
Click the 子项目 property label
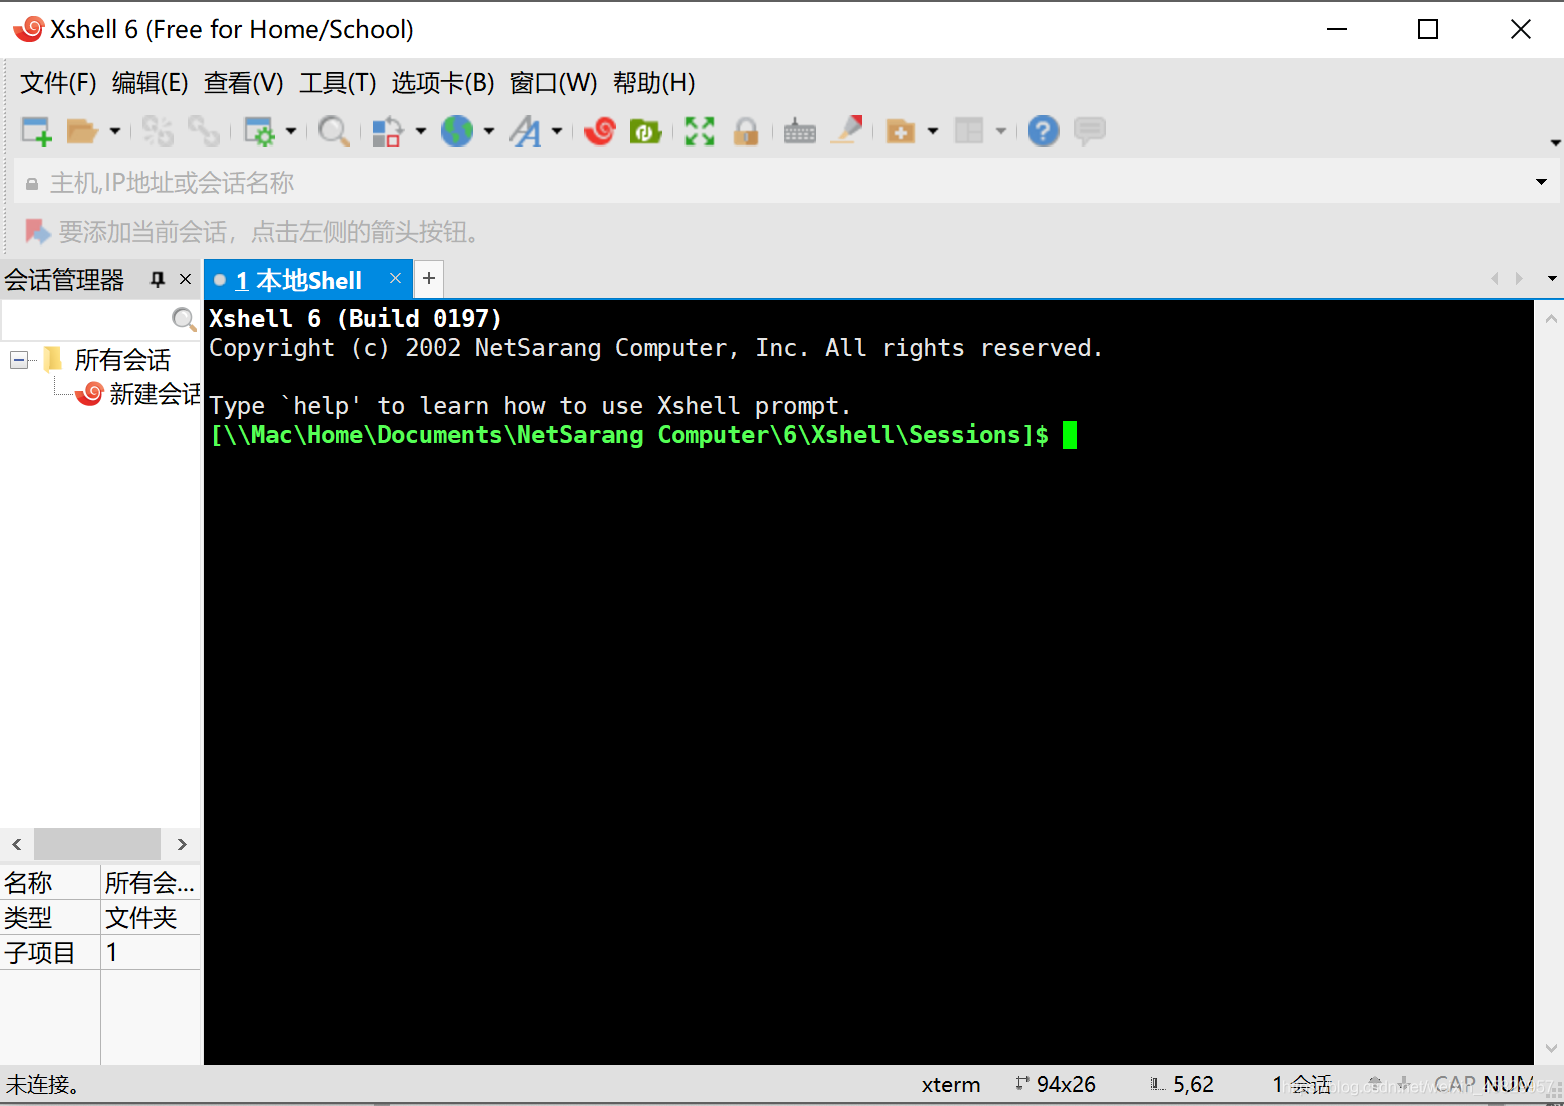coord(39,953)
